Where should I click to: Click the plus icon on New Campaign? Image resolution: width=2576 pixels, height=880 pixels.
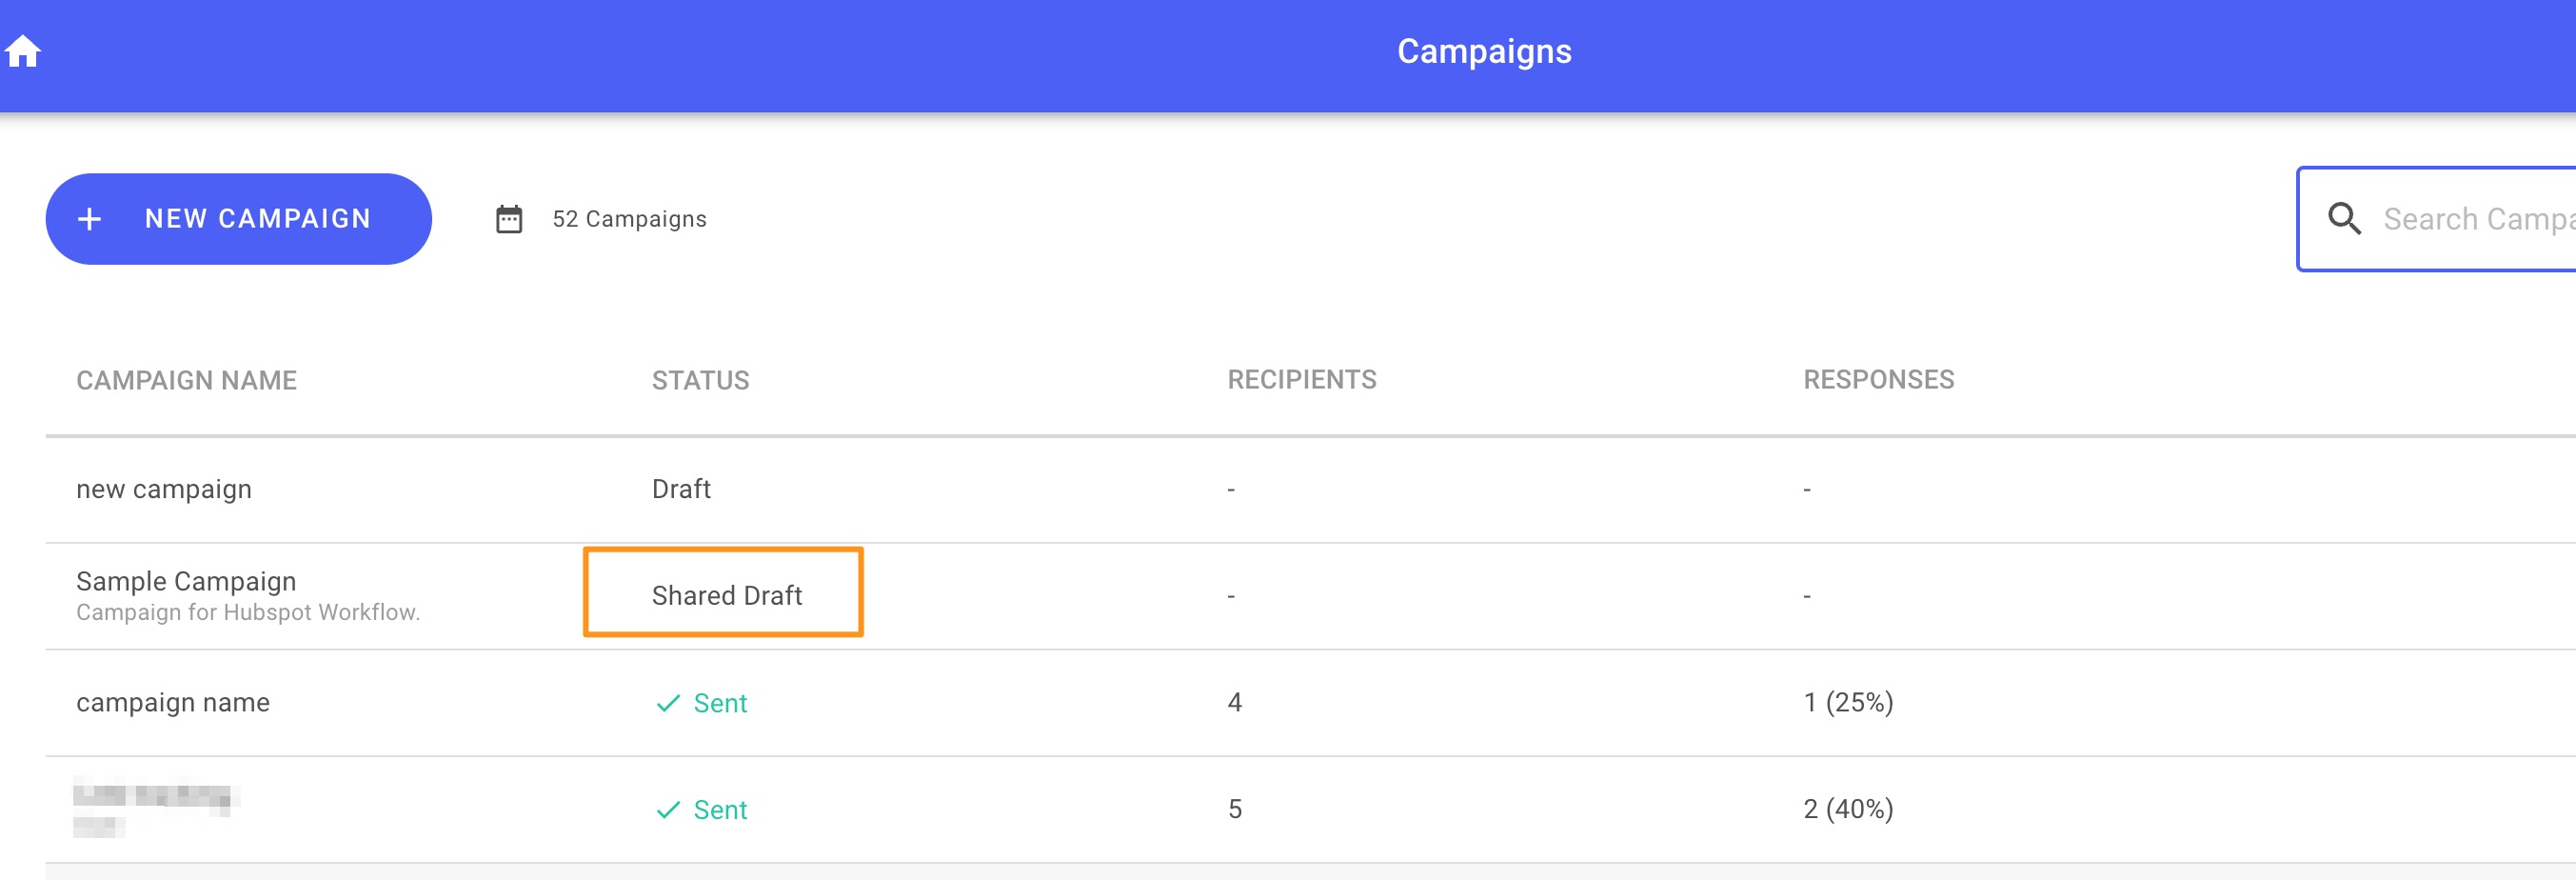pos(90,219)
